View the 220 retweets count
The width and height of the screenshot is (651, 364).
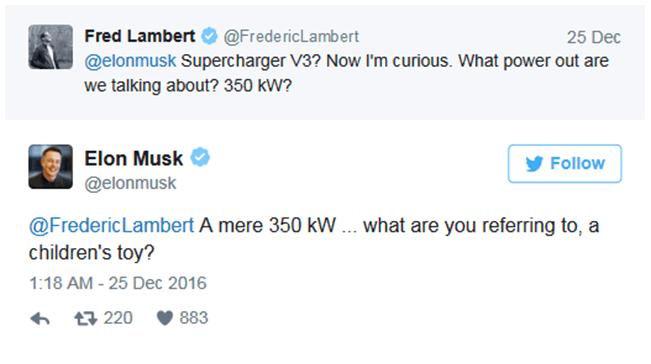[118, 318]
